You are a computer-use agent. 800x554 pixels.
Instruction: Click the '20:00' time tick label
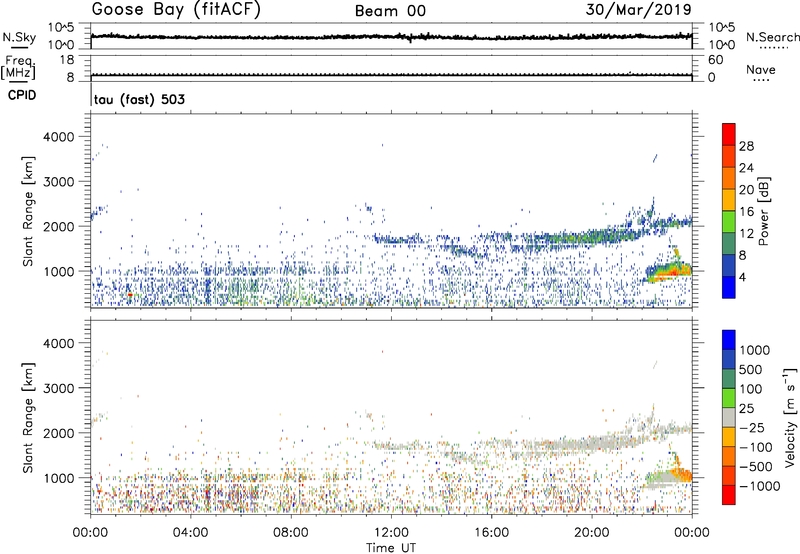(x=591, y=533)
